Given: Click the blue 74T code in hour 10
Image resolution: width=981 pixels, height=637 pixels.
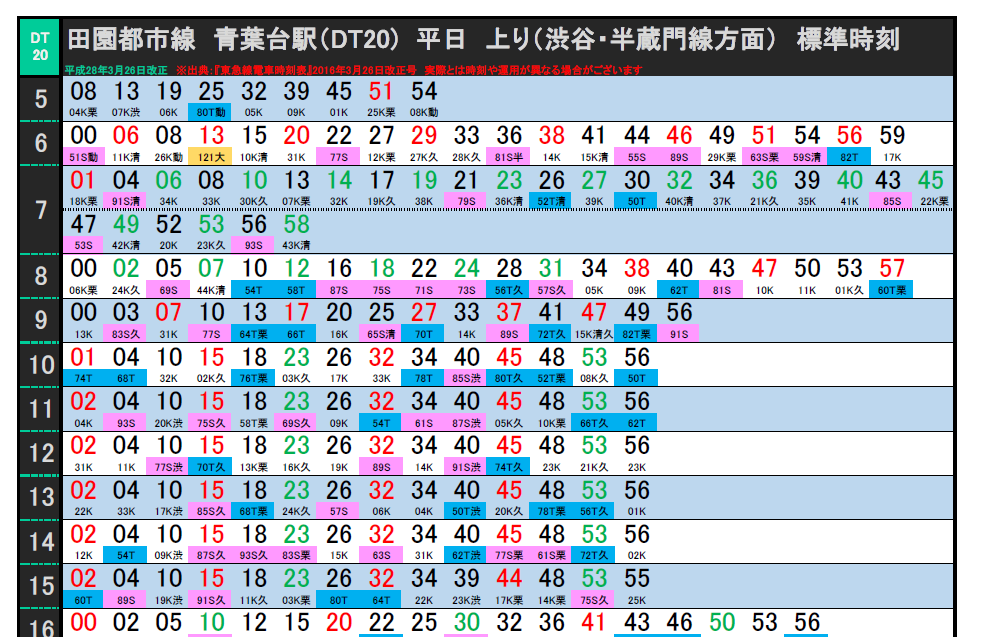Looking at the screenshot, I should tap(83, 378).
